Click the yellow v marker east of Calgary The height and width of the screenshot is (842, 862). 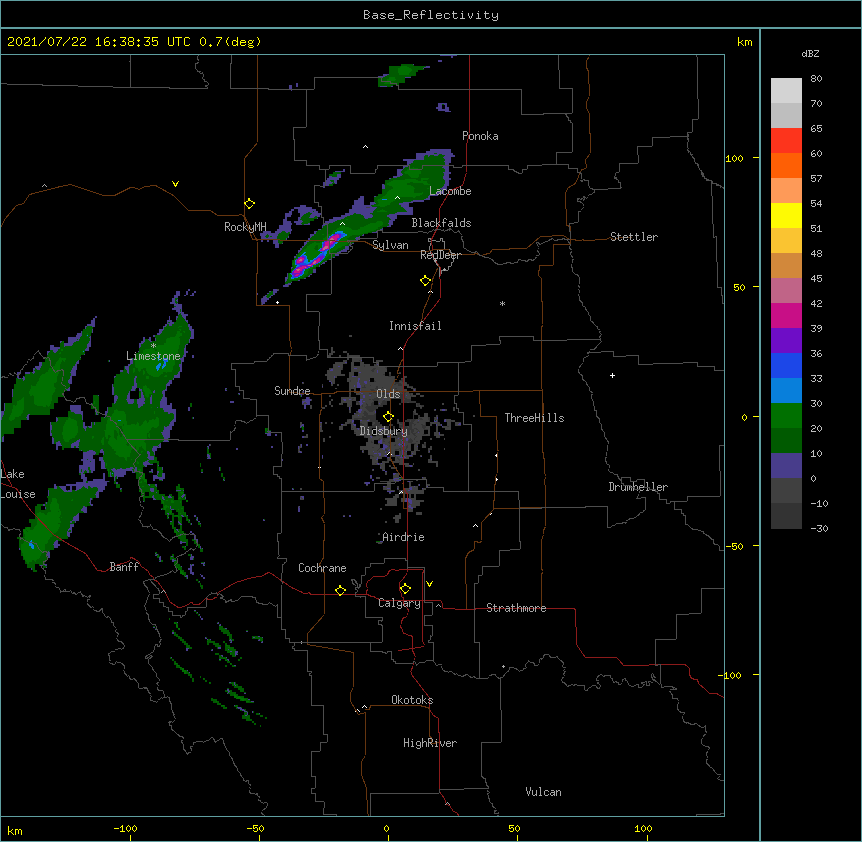(429, 584)
